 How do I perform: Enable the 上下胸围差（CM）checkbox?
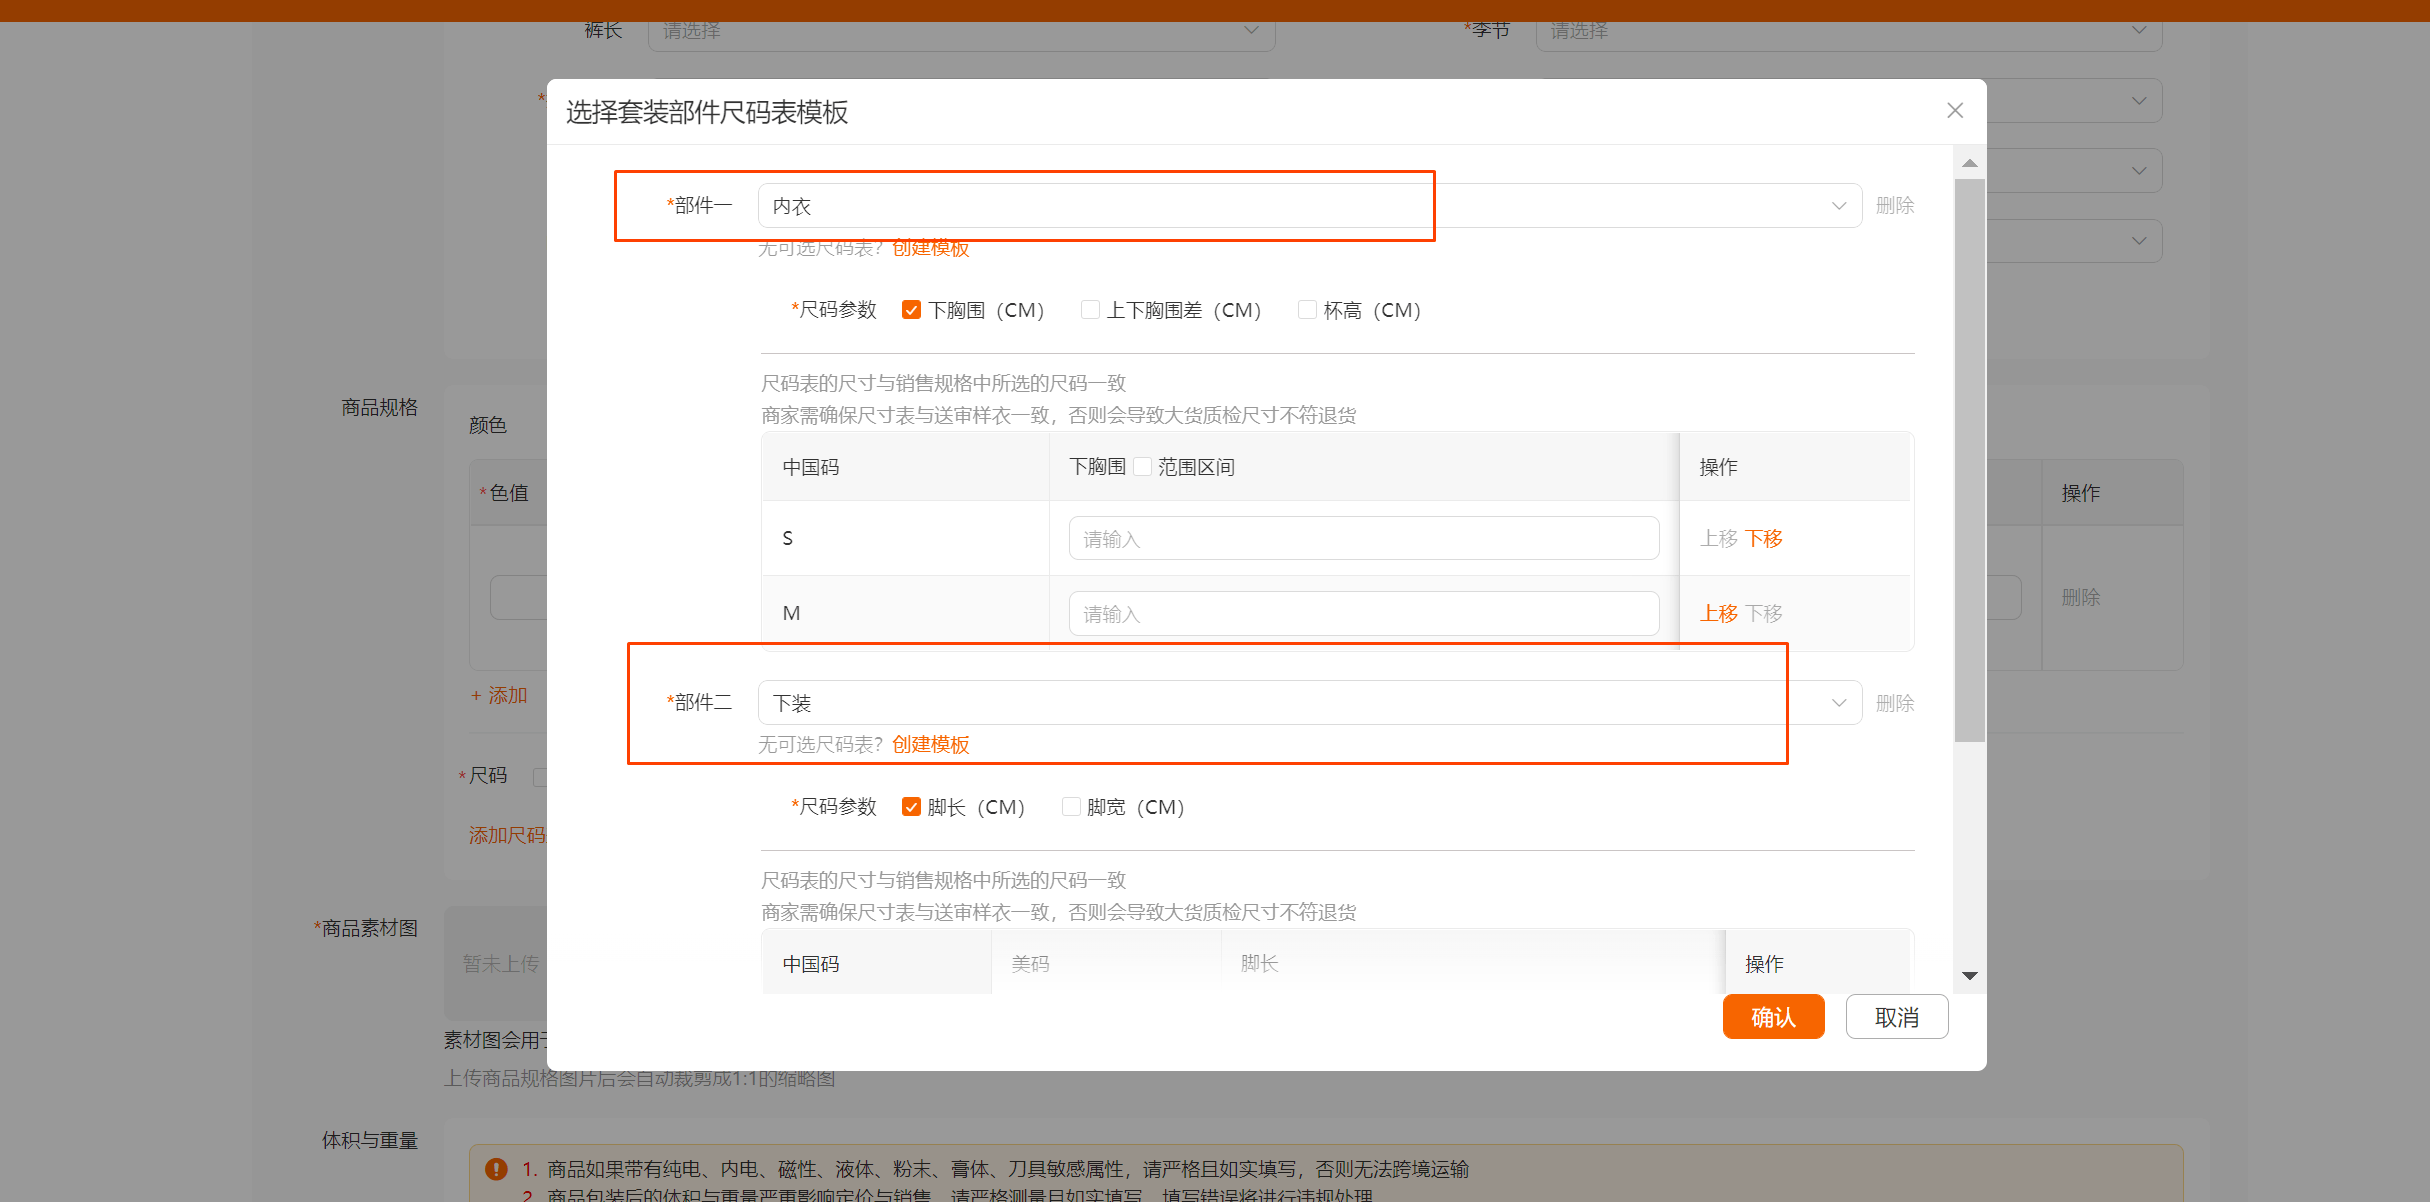point(1090,310)
